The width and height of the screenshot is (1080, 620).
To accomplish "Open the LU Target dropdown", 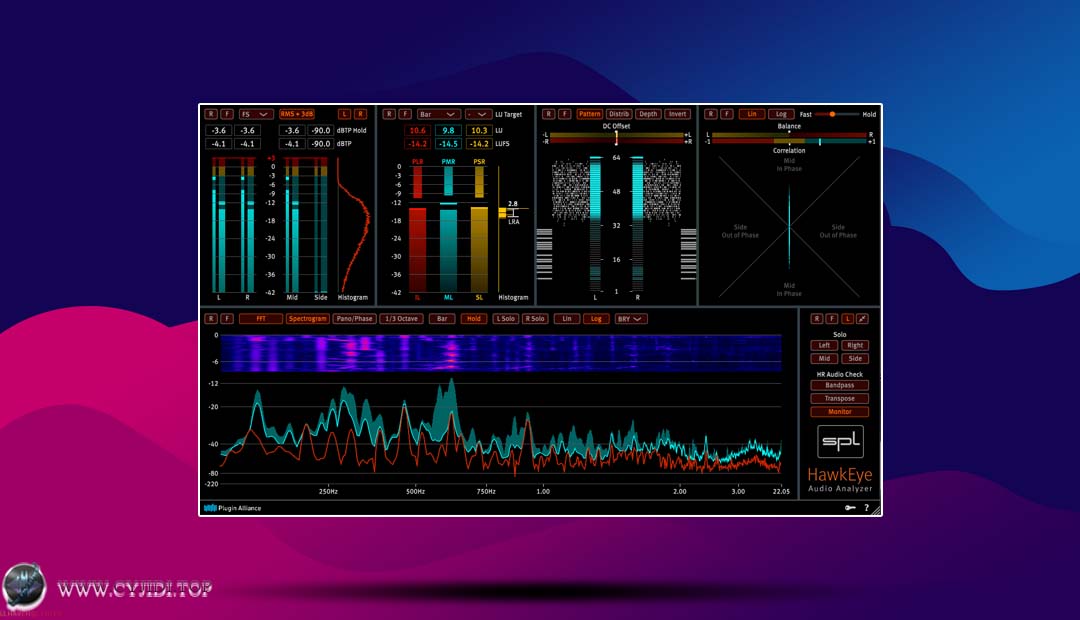I will [x=478, y=114].
